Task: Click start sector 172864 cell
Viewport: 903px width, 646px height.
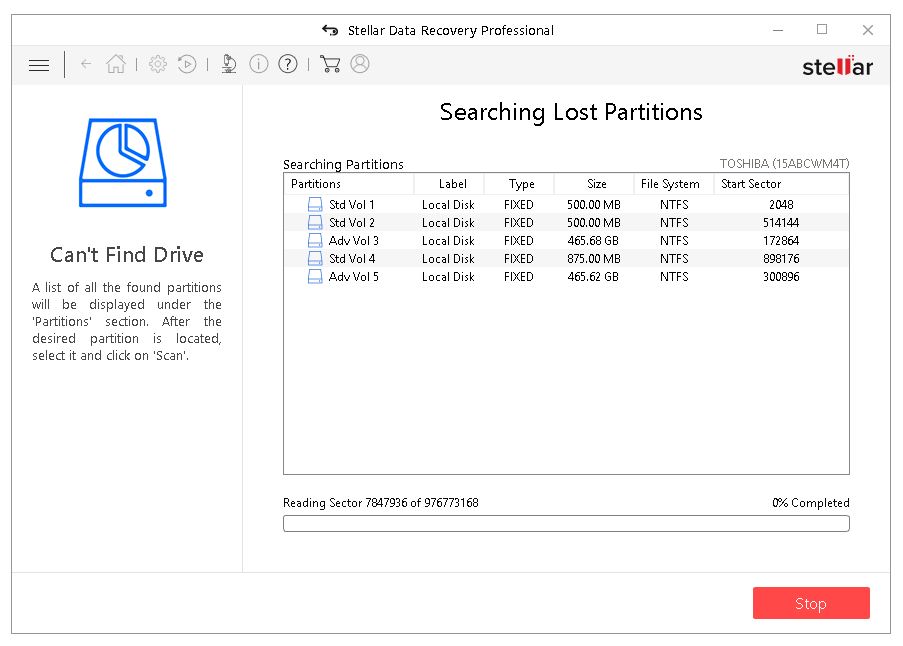Action: point(781,240)
